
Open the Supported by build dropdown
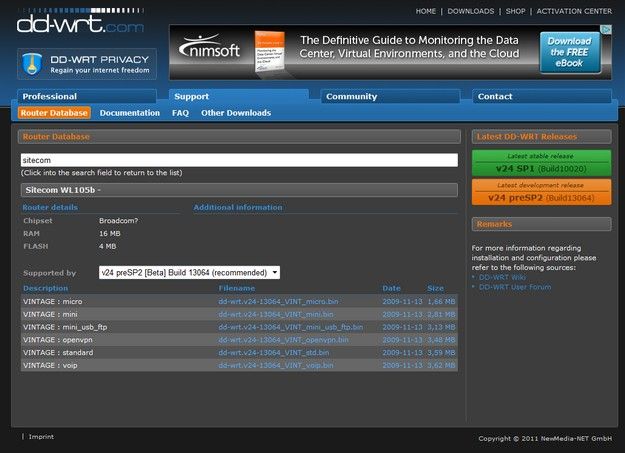point(189,272)
